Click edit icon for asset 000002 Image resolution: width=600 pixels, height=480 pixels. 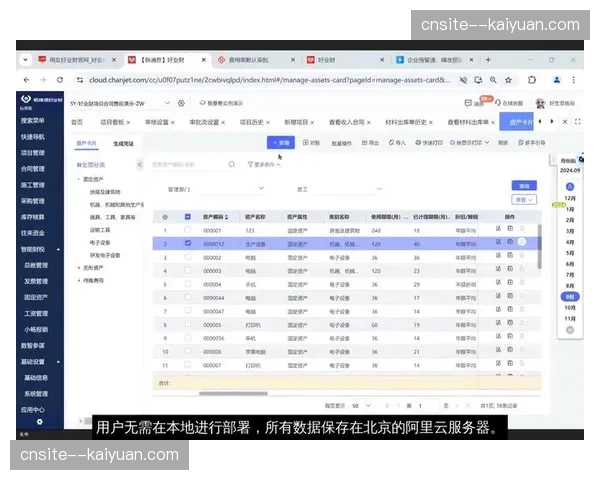pos(498,255)
